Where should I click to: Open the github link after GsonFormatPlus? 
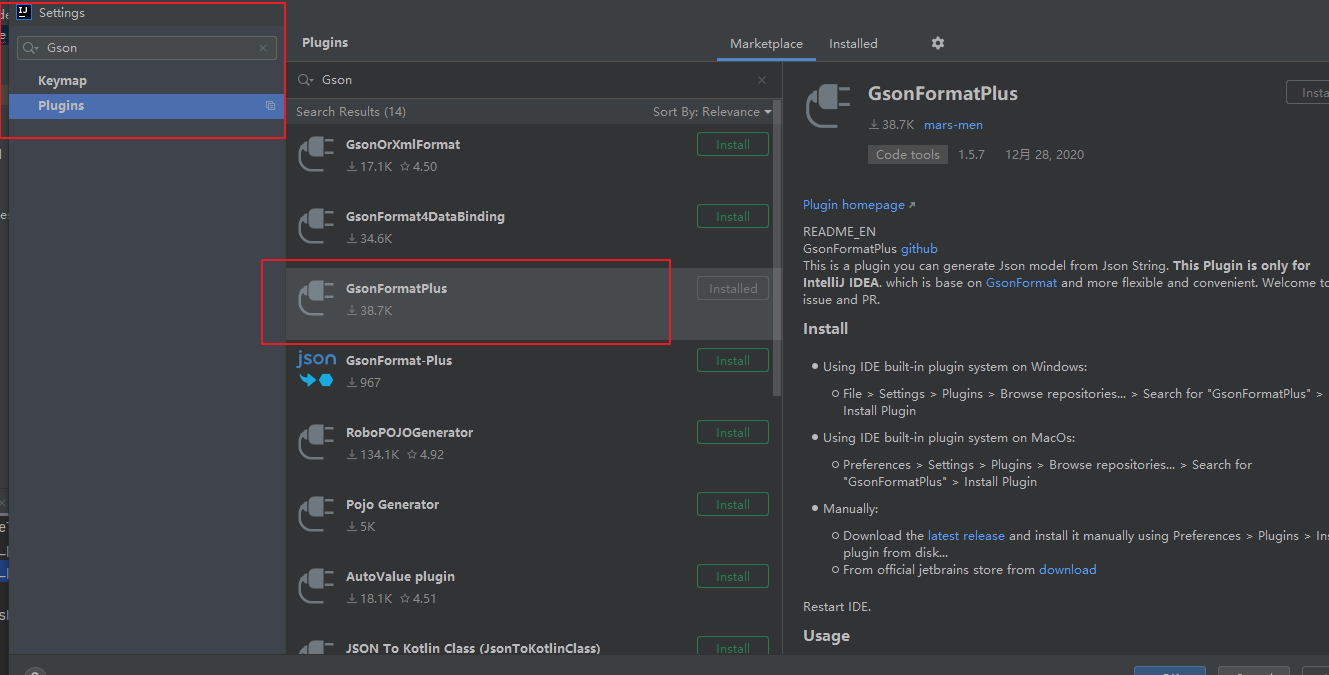tap(919, 249)
